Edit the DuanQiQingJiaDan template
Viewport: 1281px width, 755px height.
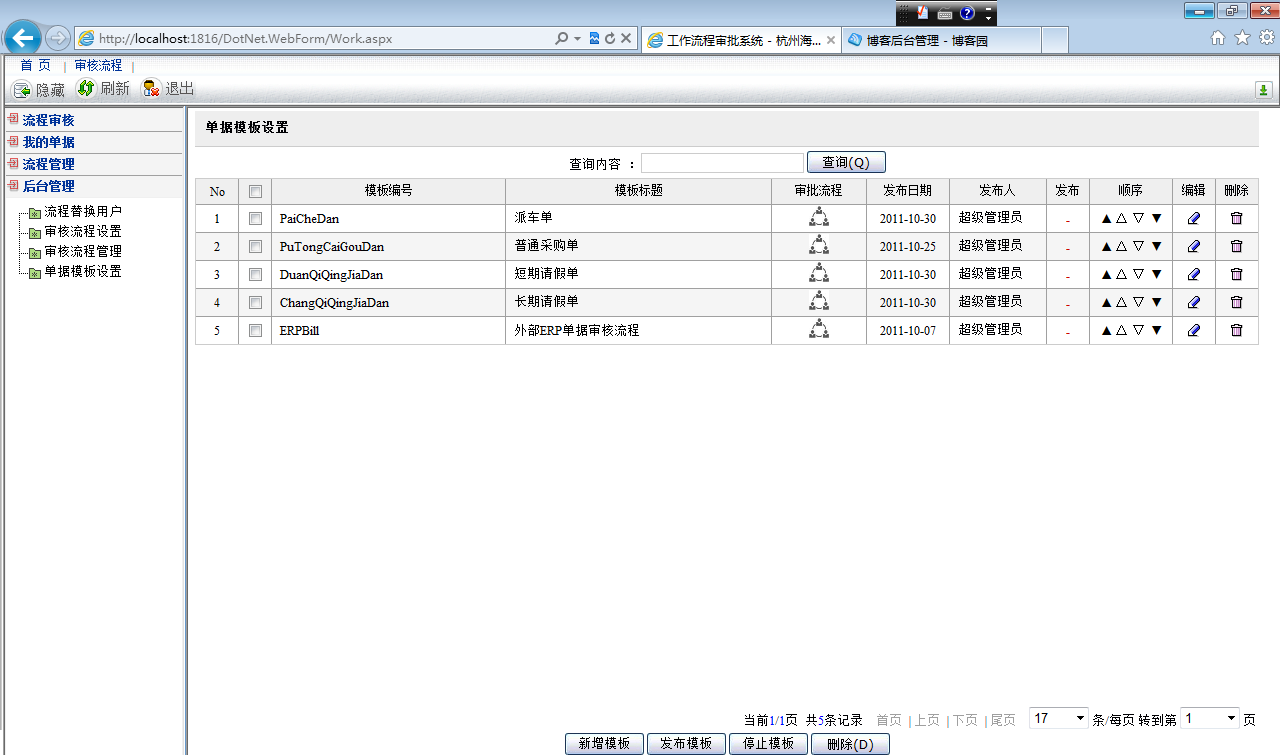[x=1193, y=274]
